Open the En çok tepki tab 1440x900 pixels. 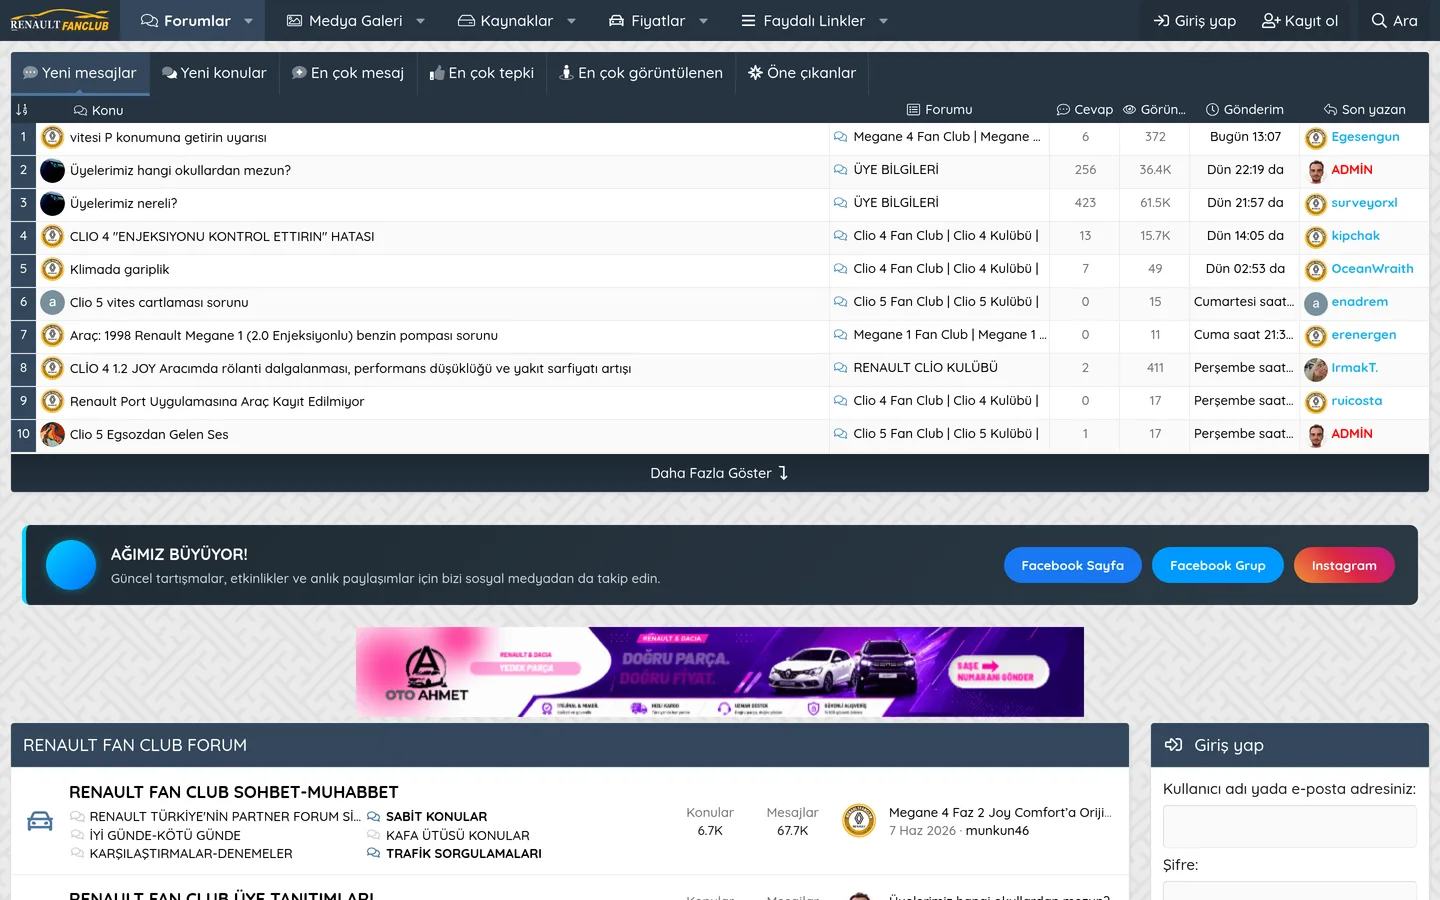pyautogui.click(x=482, y=73)
